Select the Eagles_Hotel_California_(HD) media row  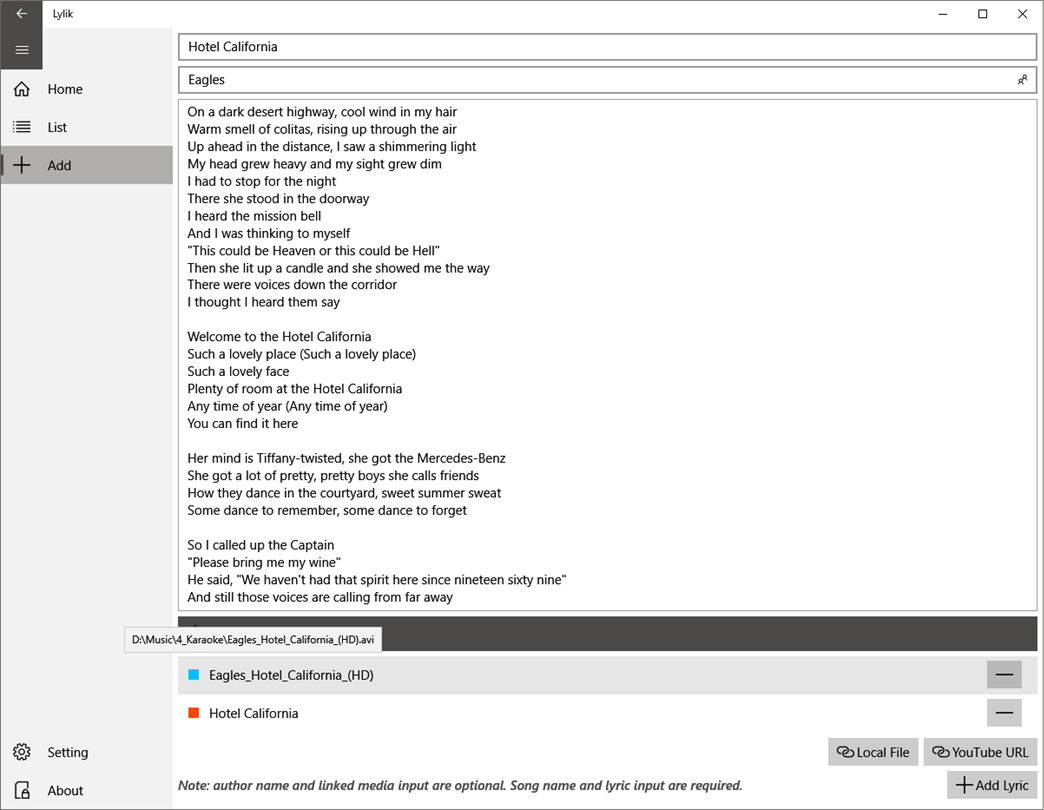click(607, 675)
